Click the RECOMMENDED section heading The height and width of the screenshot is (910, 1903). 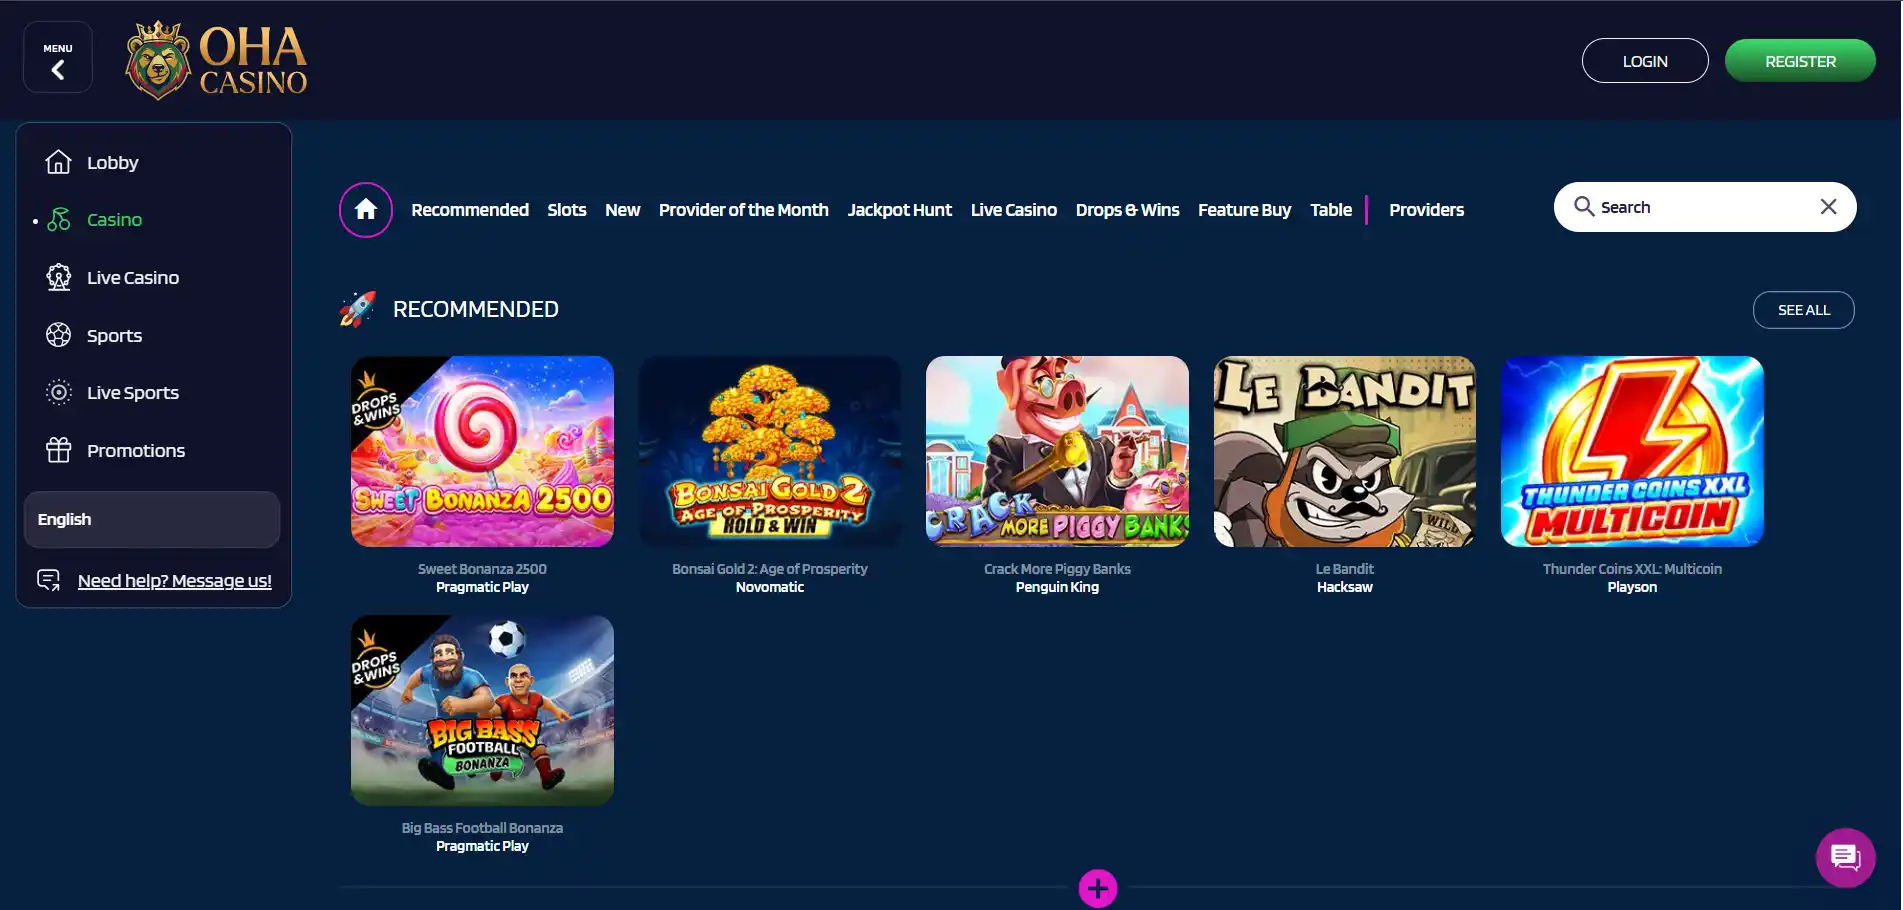point(476,310)
